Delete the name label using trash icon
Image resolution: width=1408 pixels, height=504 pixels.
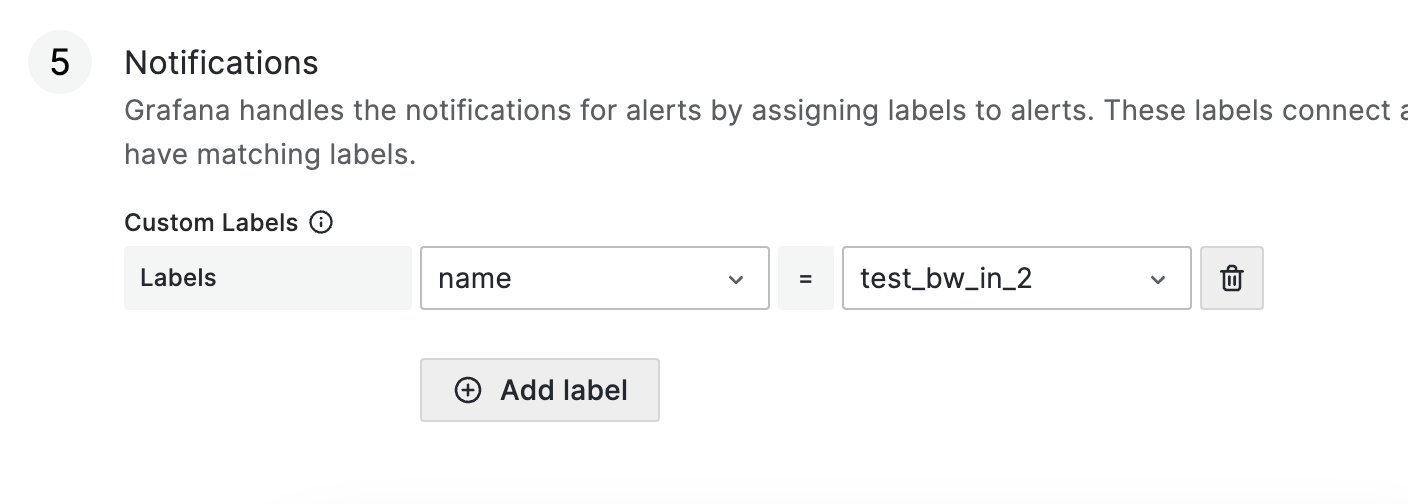pos(1231,278)
